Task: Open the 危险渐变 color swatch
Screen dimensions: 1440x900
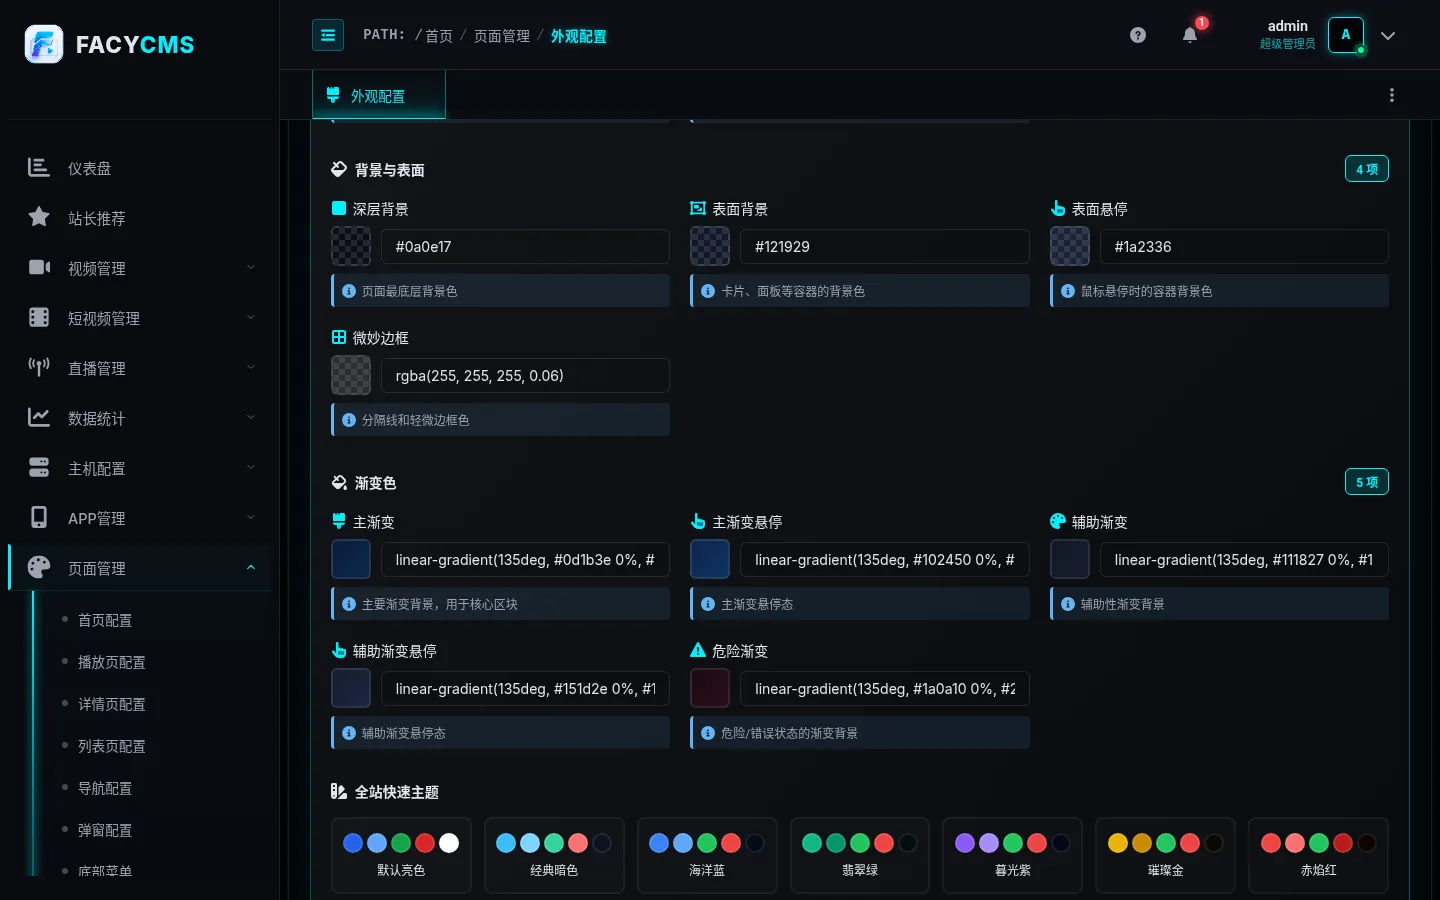Action: tap(710, 688)
